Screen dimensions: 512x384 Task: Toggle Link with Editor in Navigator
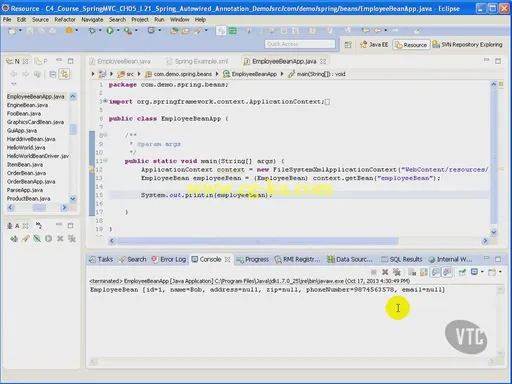pos(64,74)
